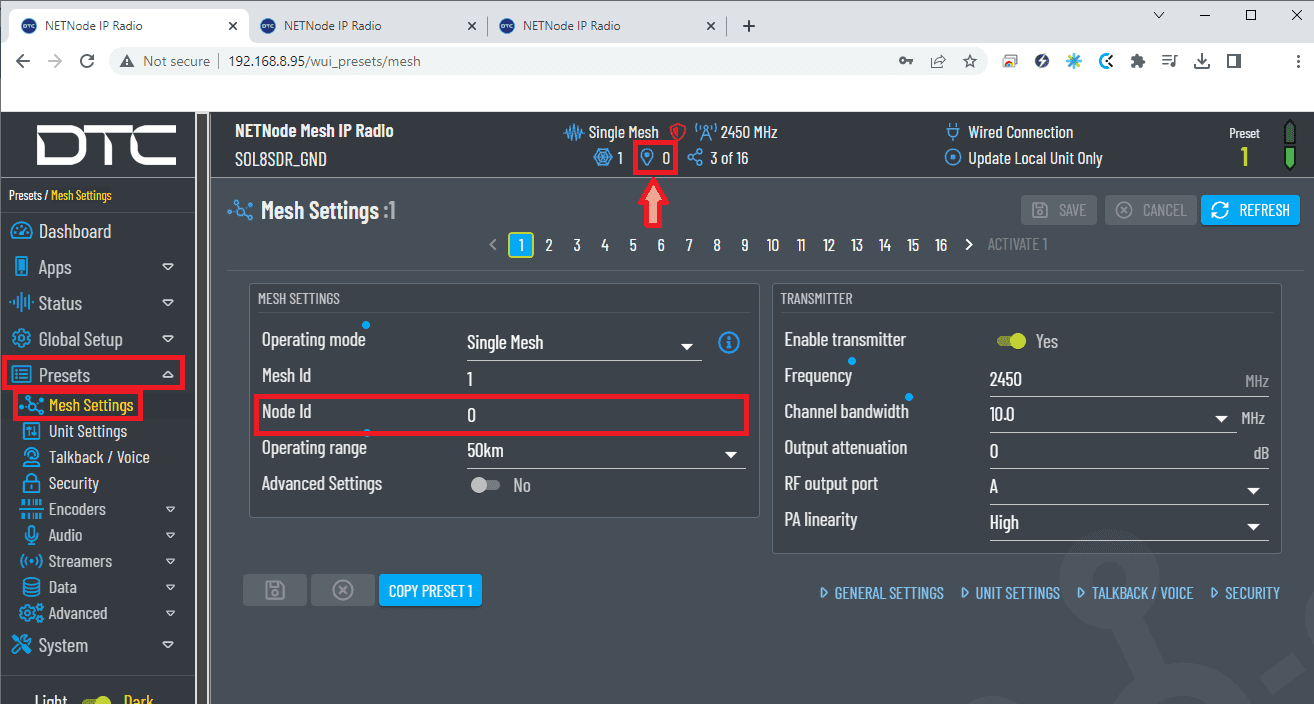Click the browser page reload icon
The height and width of the screenshot is (704, 1314).
[87, 61]
